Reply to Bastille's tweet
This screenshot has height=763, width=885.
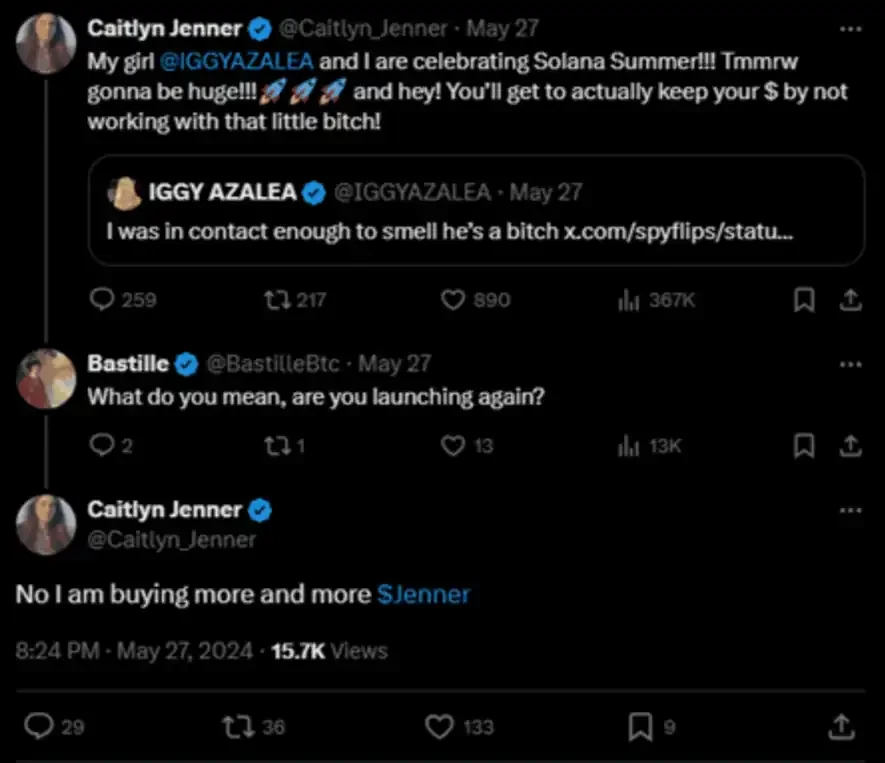tap(102, 445)
